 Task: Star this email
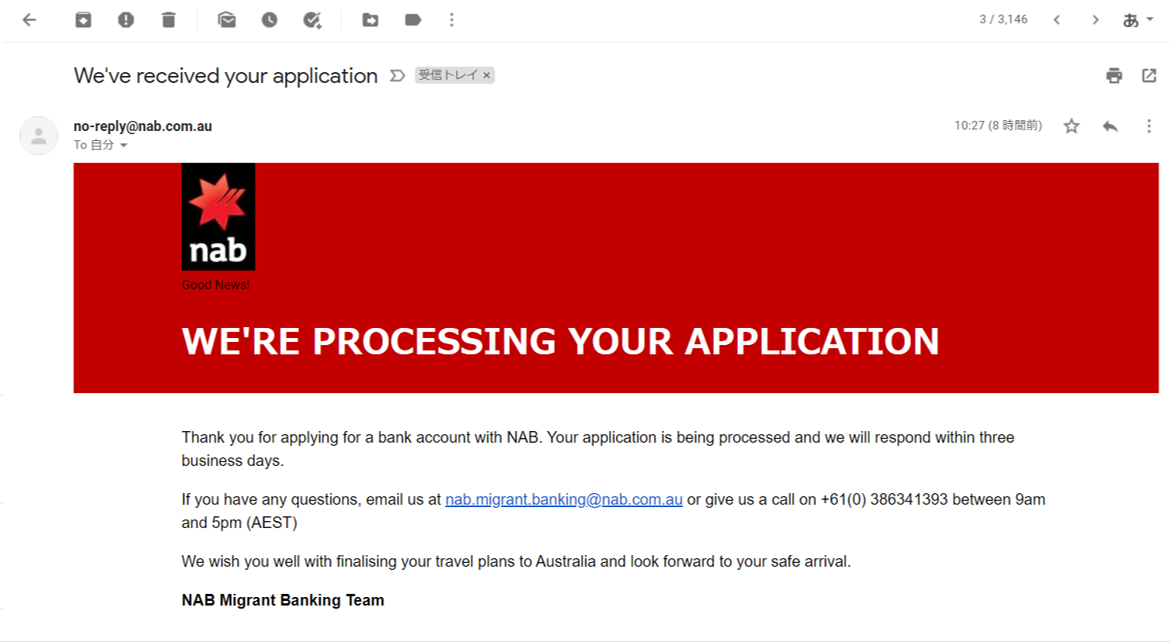[1072, 126]
